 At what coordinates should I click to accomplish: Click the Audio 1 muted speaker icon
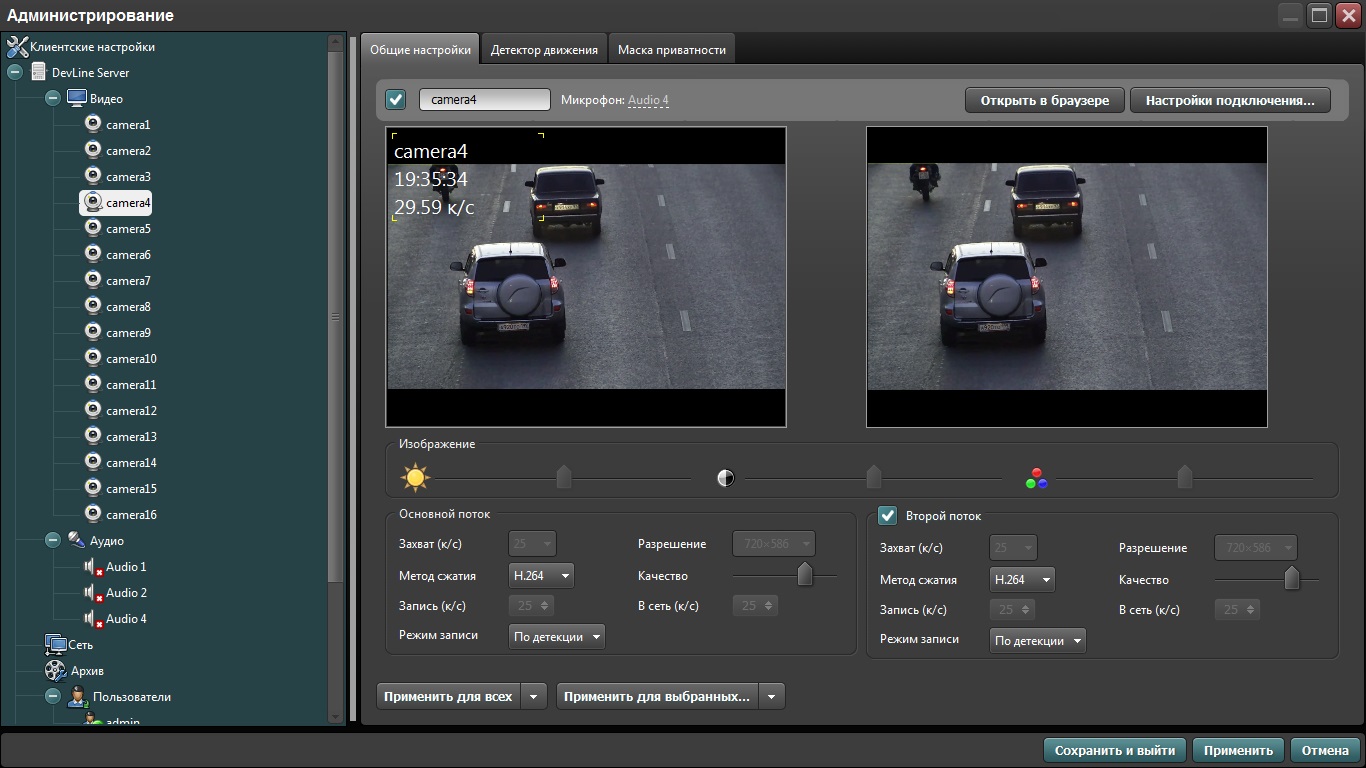(x=93, y=567)
